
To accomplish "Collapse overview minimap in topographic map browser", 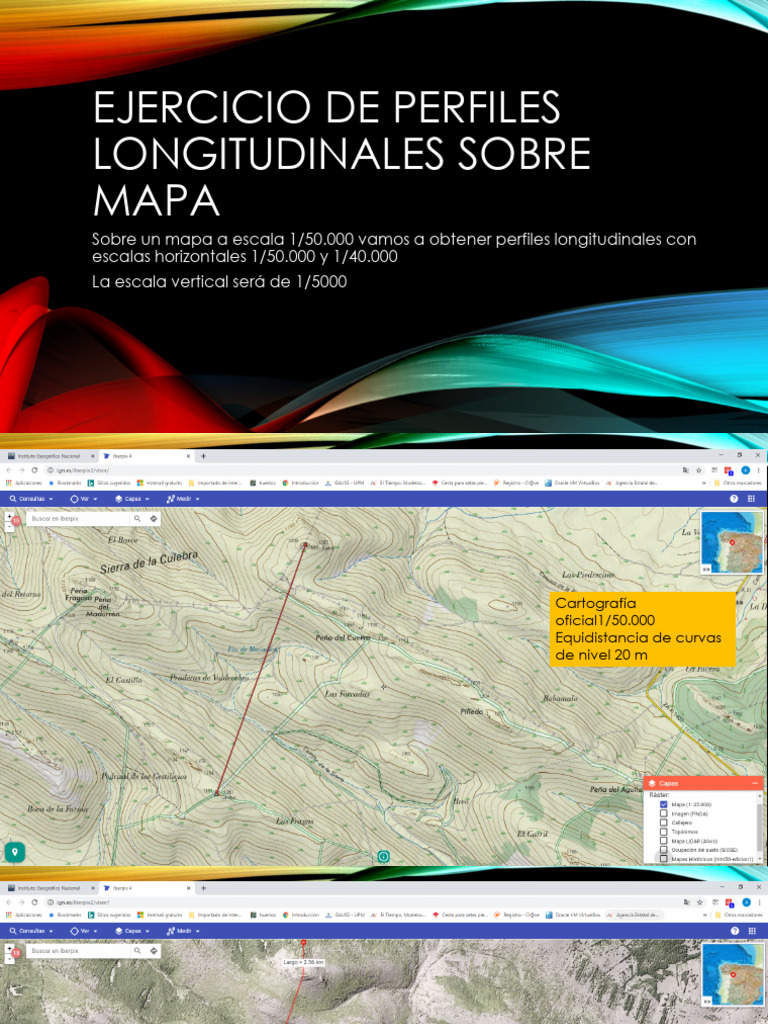I will (707, 569).
